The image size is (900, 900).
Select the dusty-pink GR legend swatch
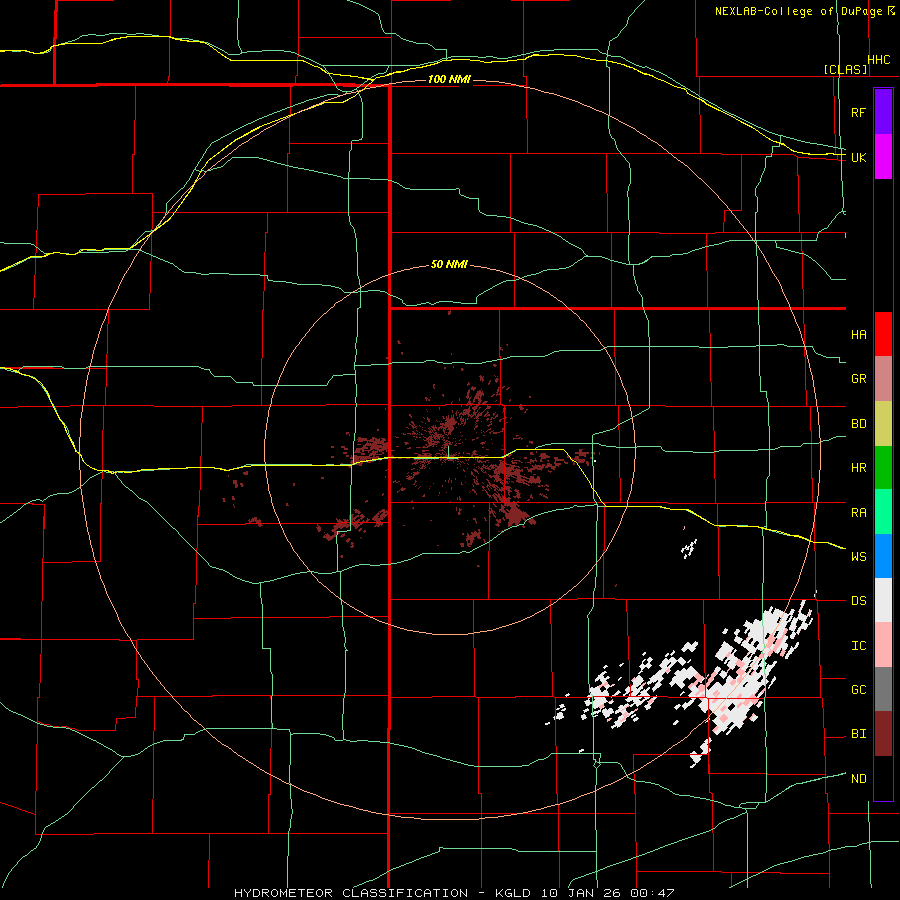tap(883, 379)
